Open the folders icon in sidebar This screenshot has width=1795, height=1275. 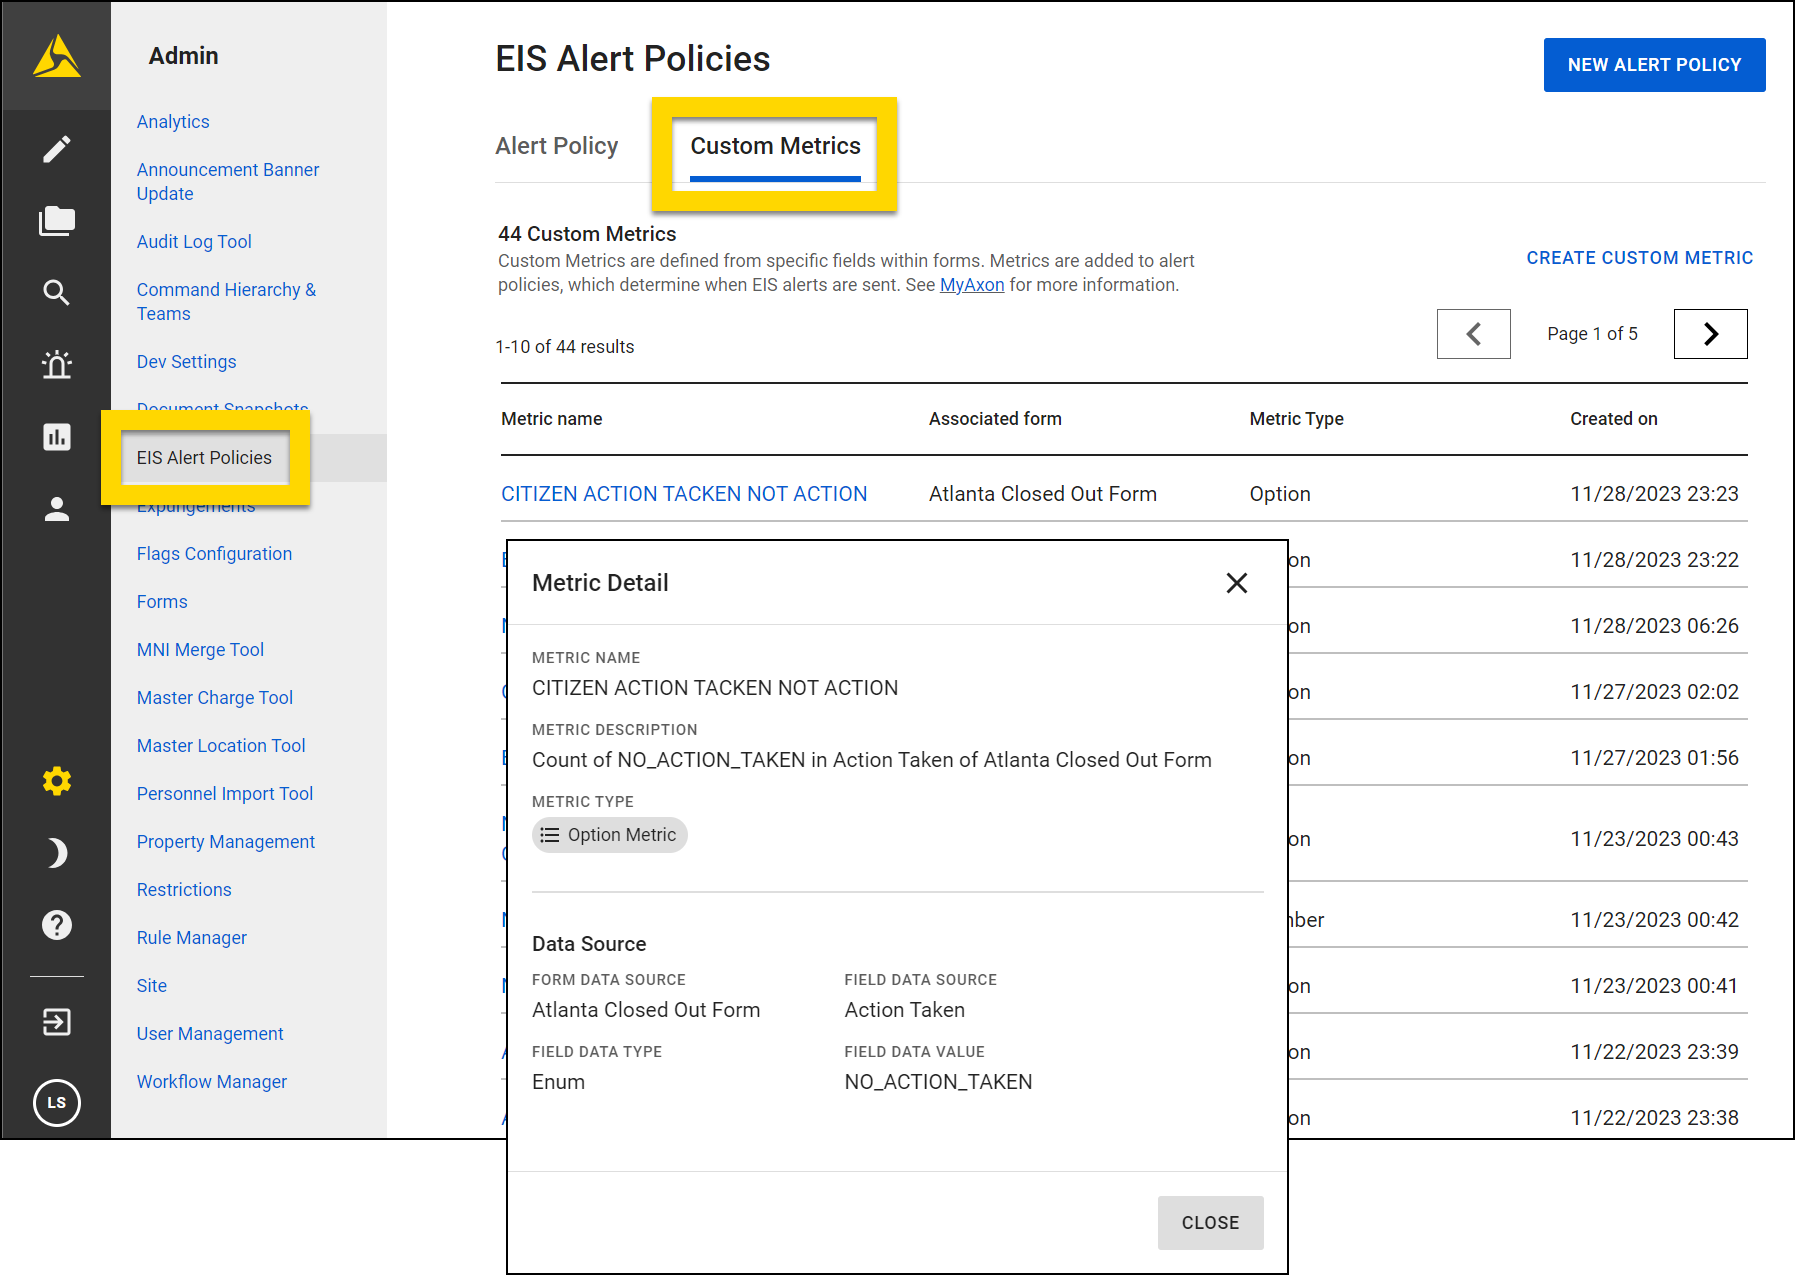point(57,221)
